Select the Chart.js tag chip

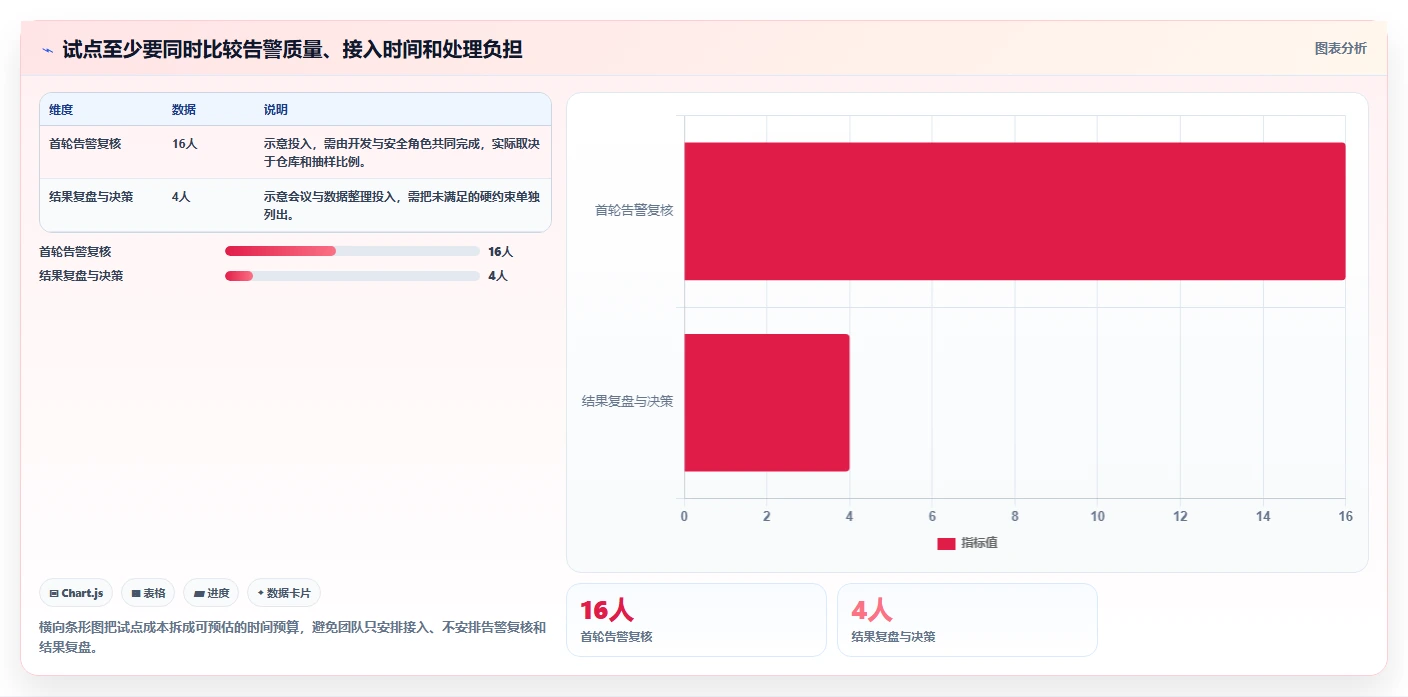click(76, 593)
